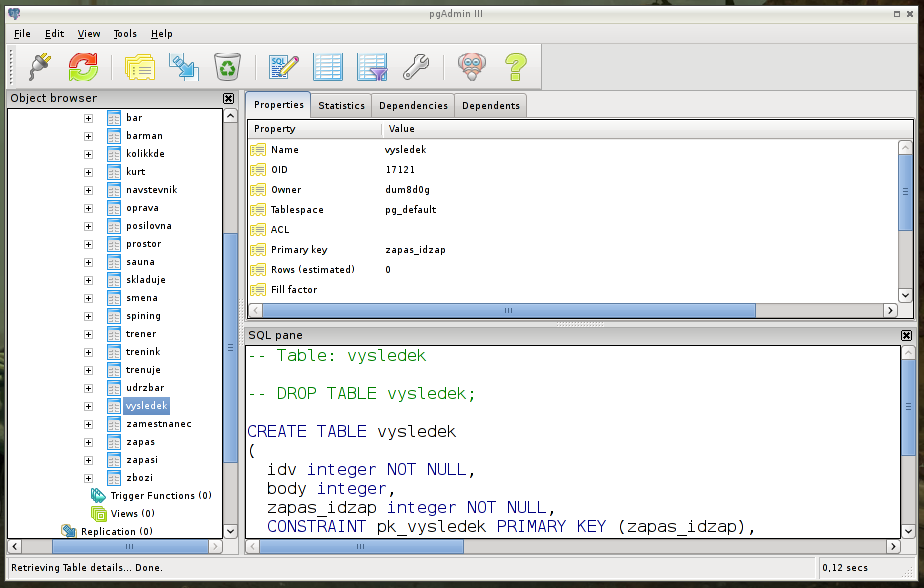Click the Object browser vertical scrollbar thumb
Image resolution: width=924 pixels, height=588 pixels.
pyautogui.click(x=230, y=348)
